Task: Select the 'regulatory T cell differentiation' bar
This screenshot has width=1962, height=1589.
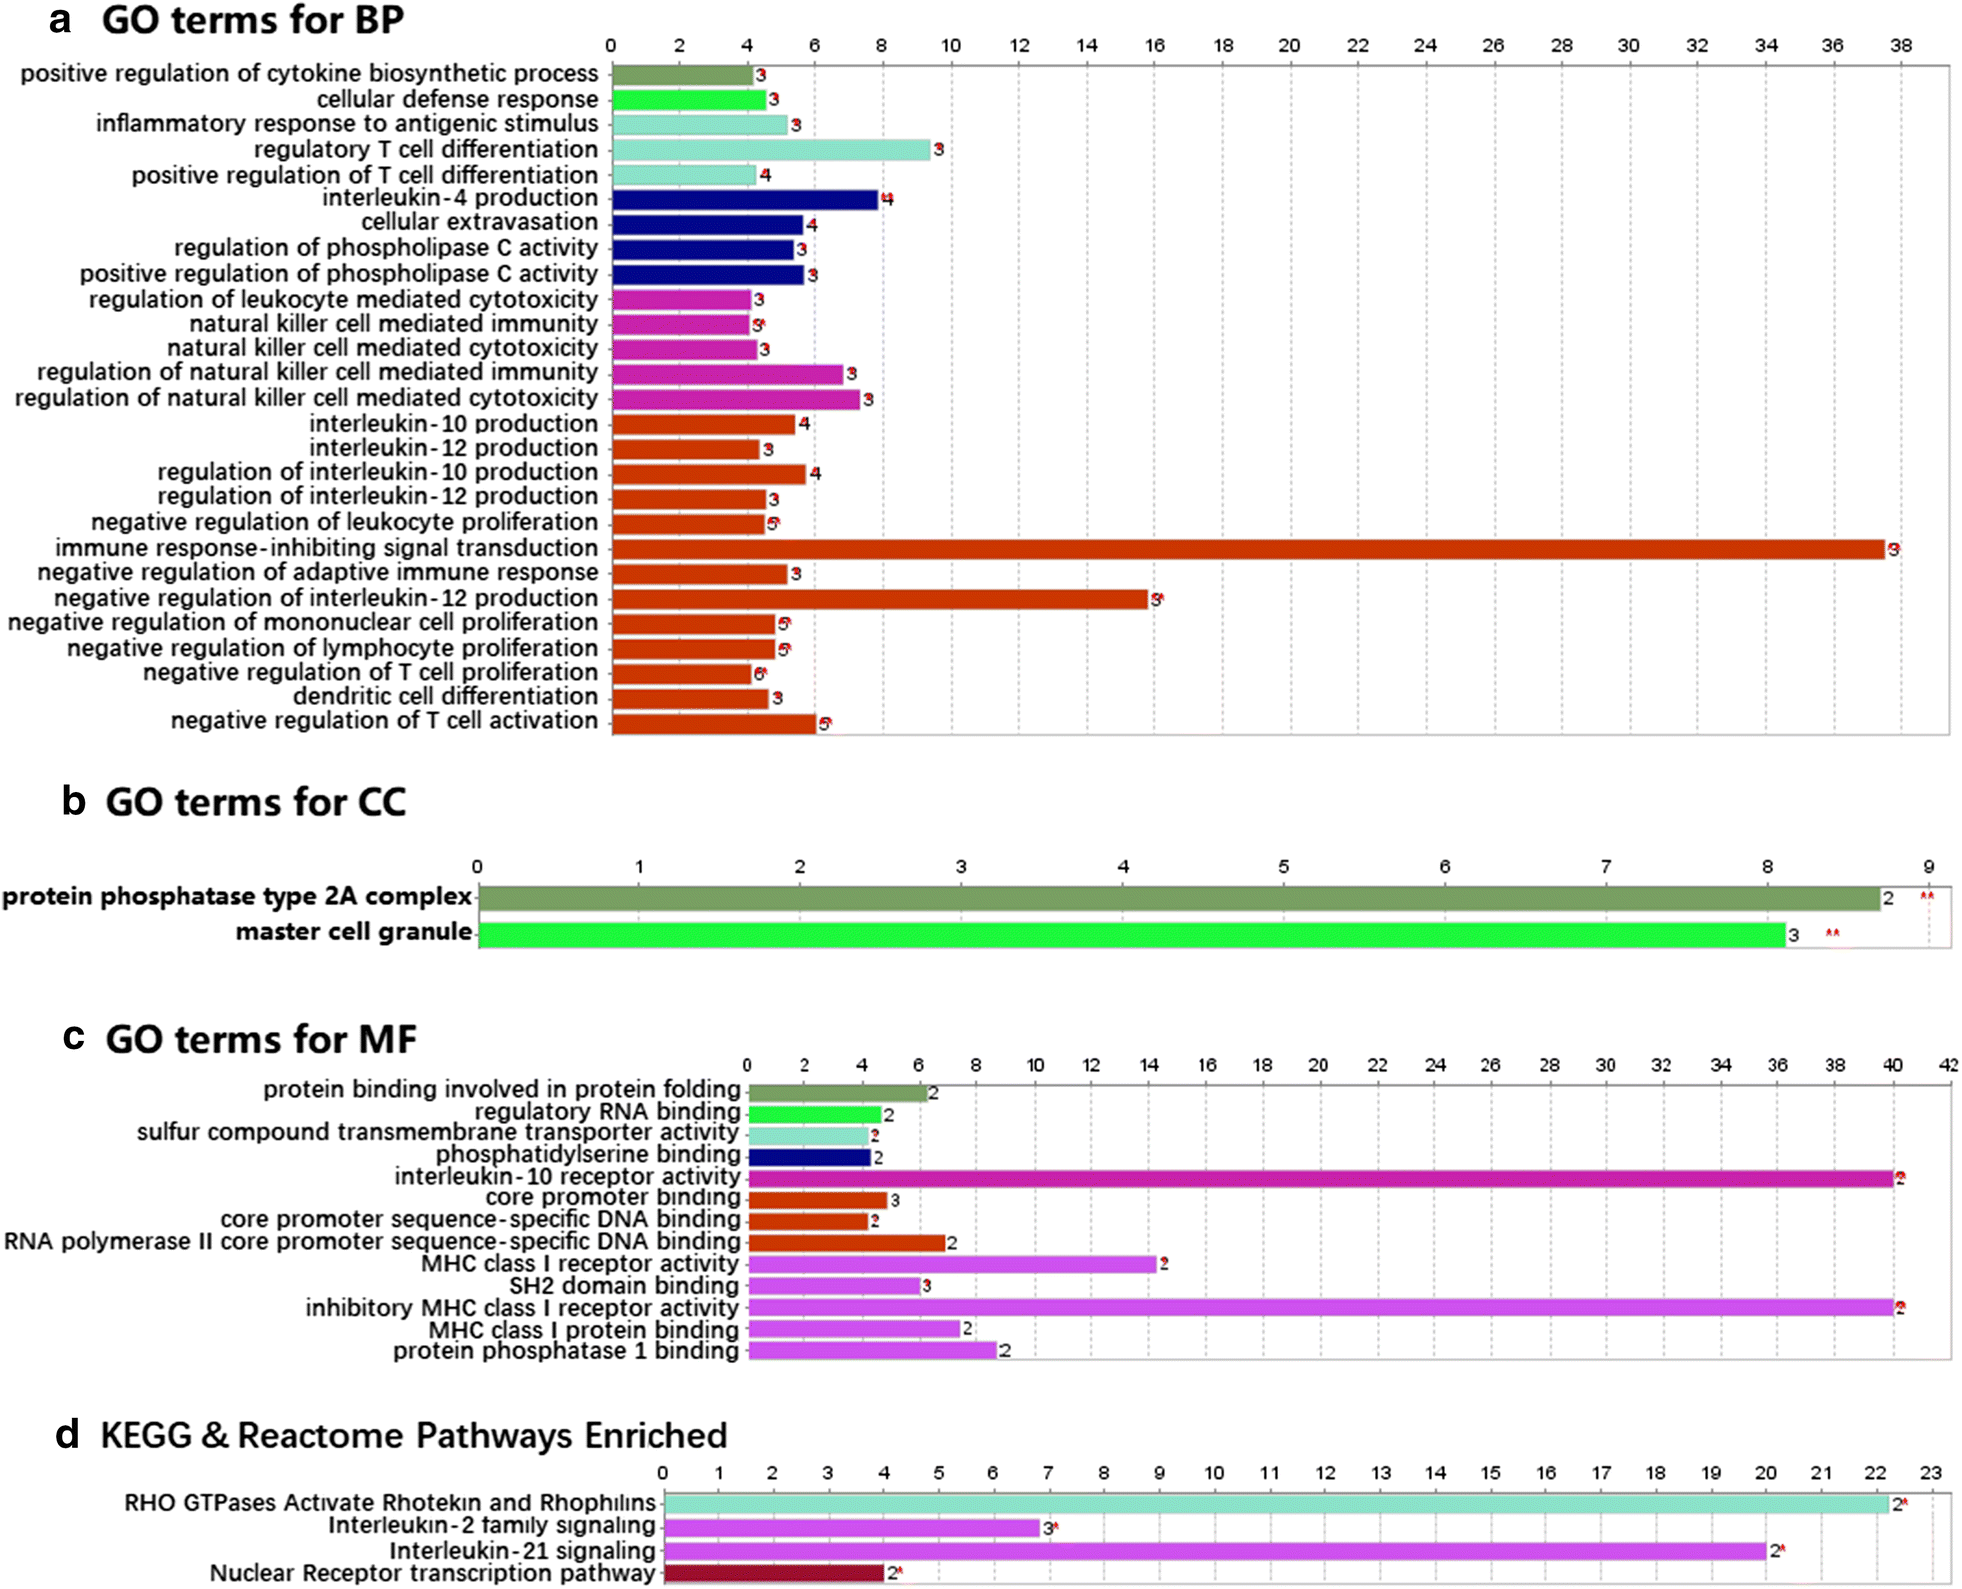Action: 771,150
